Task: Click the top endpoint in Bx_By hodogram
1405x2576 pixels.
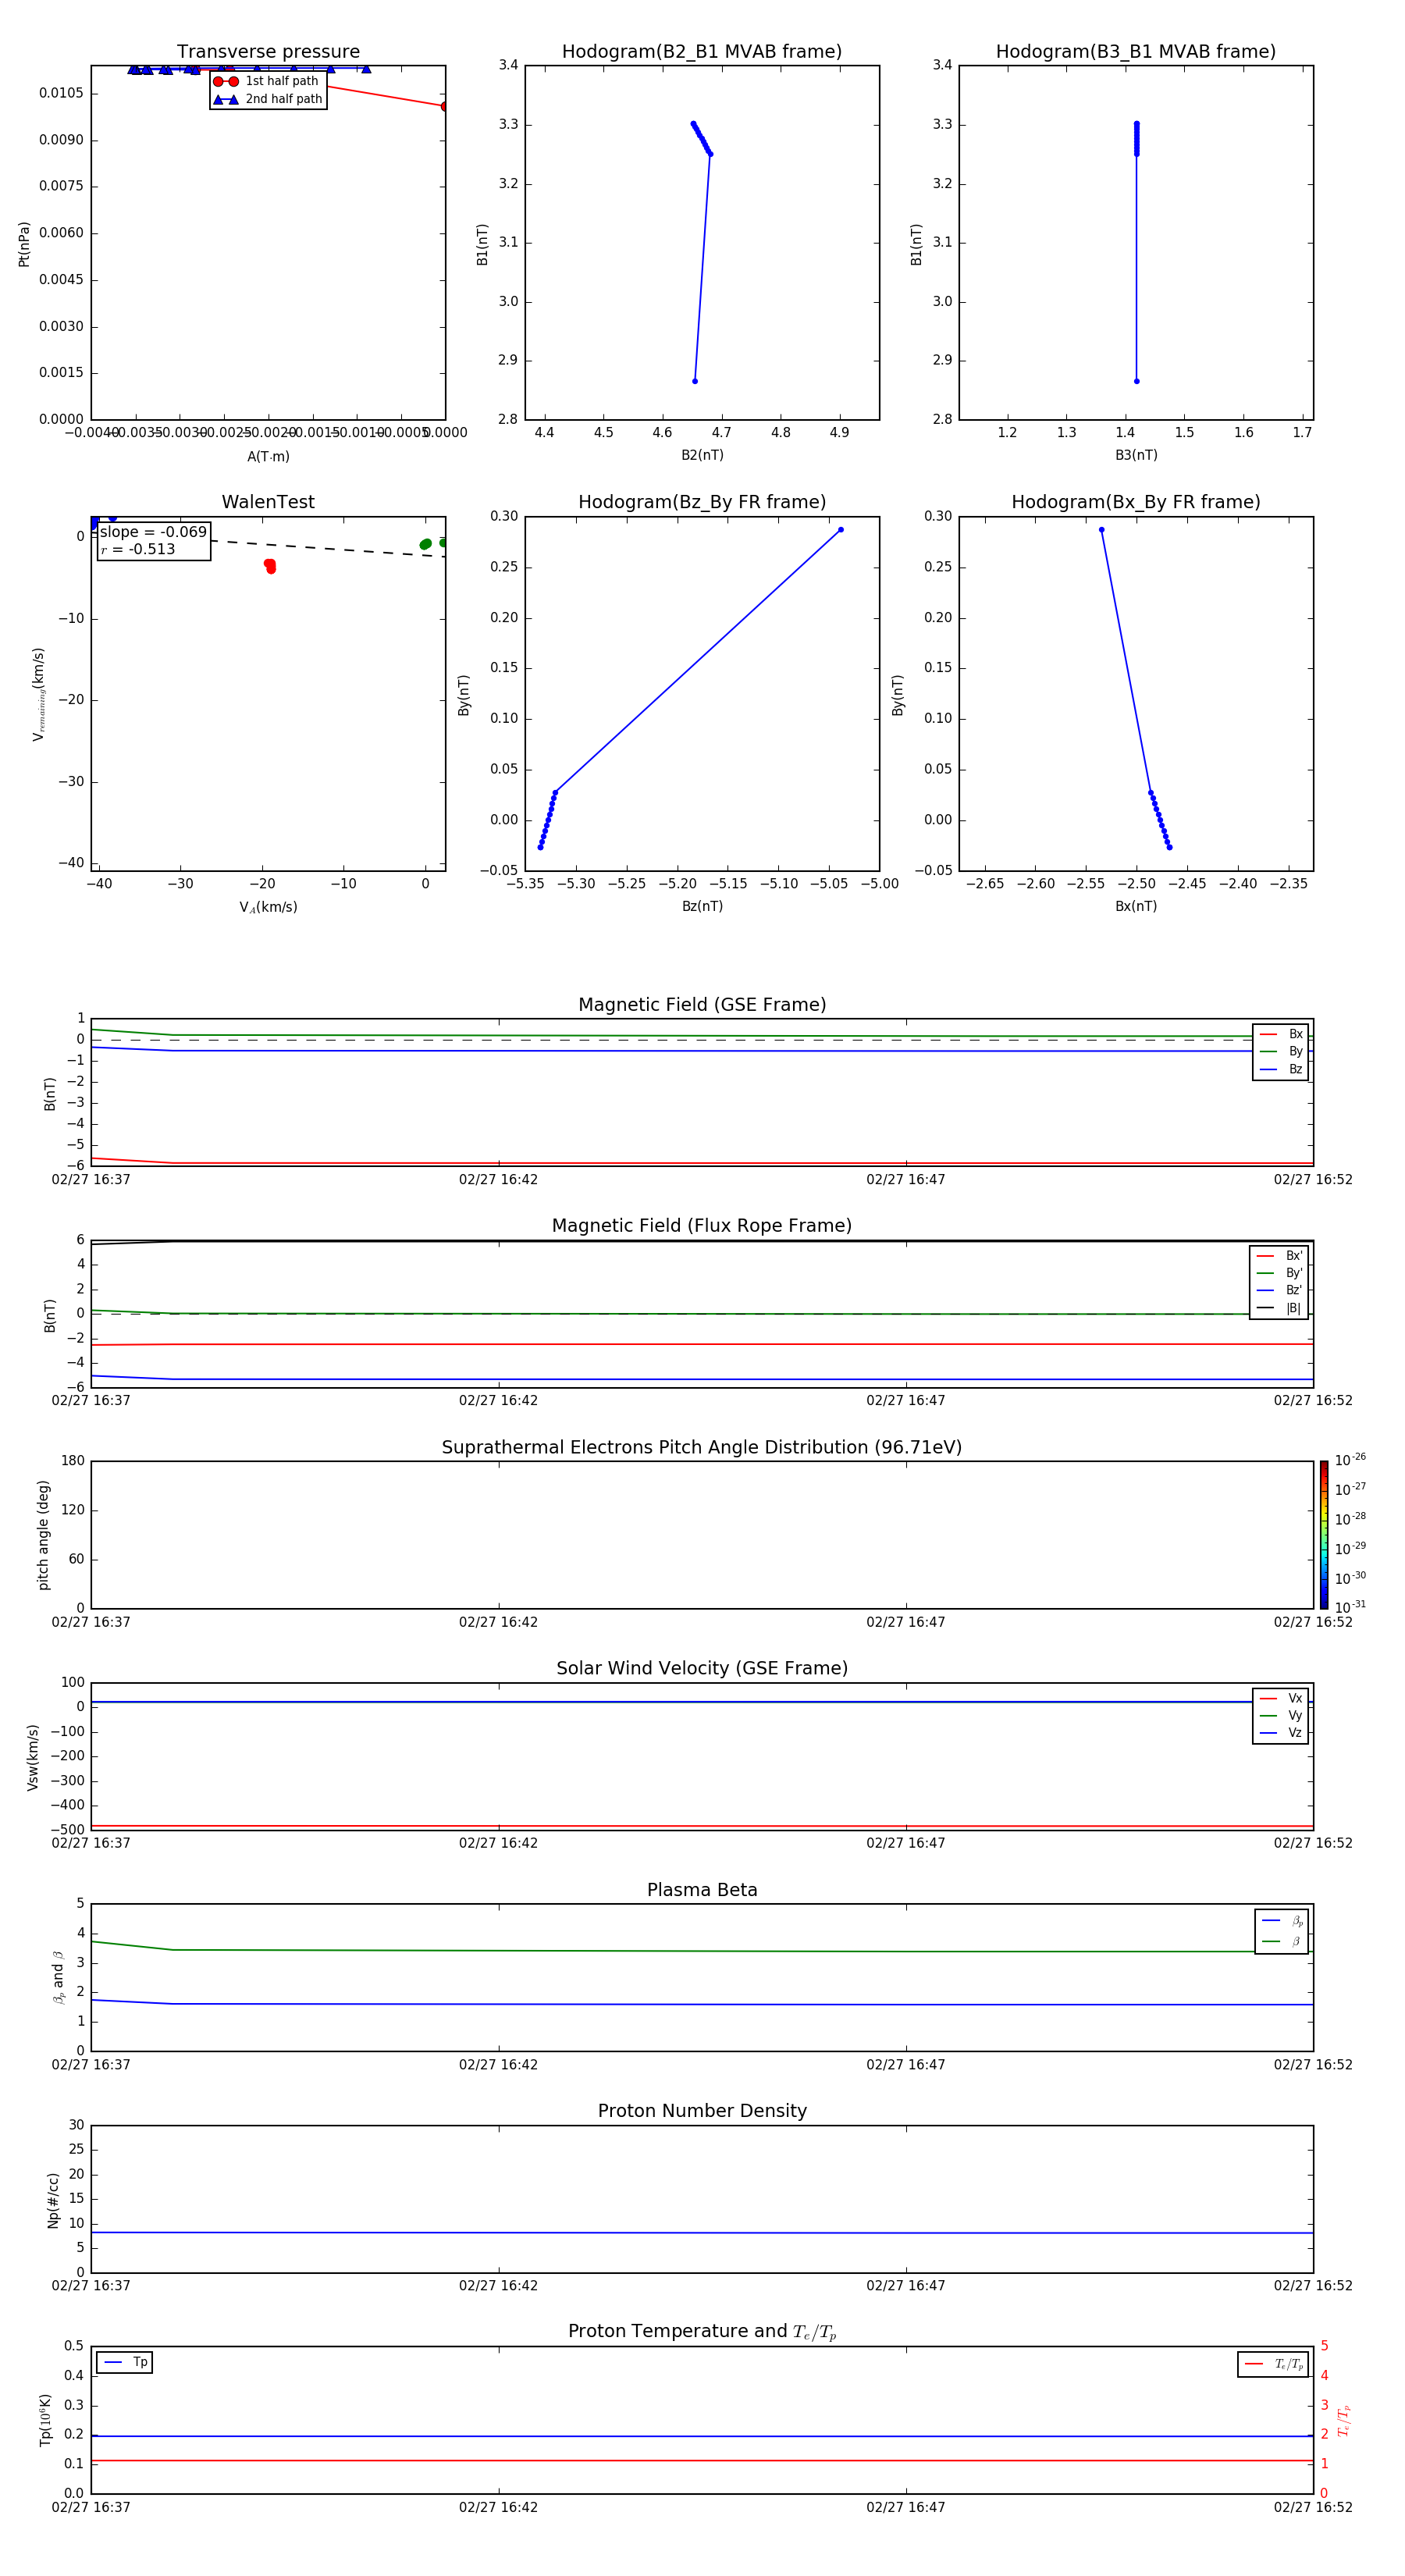Action: 1101,530
